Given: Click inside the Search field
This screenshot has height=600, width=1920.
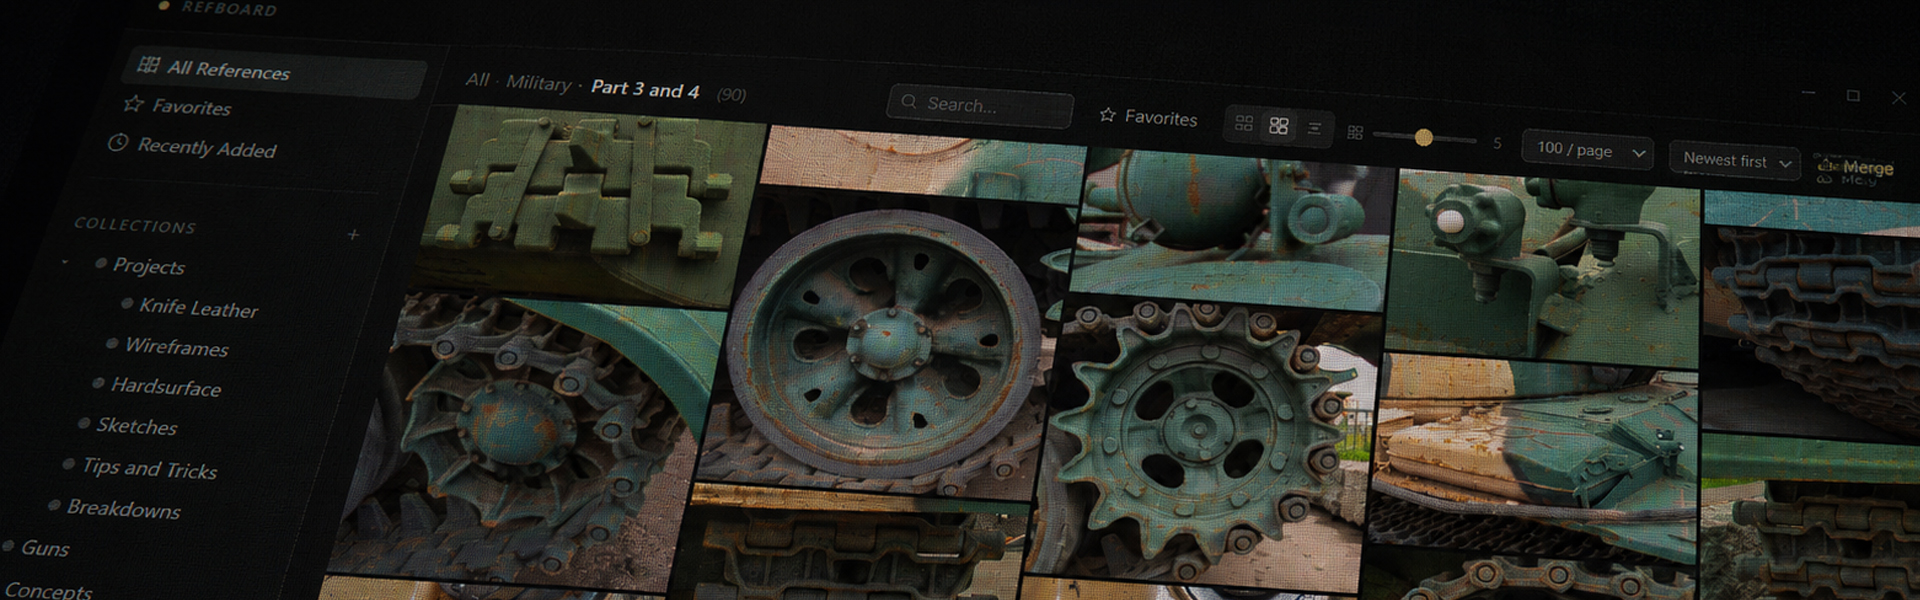Looking at the screenshot, I should (x=980, y=105).
